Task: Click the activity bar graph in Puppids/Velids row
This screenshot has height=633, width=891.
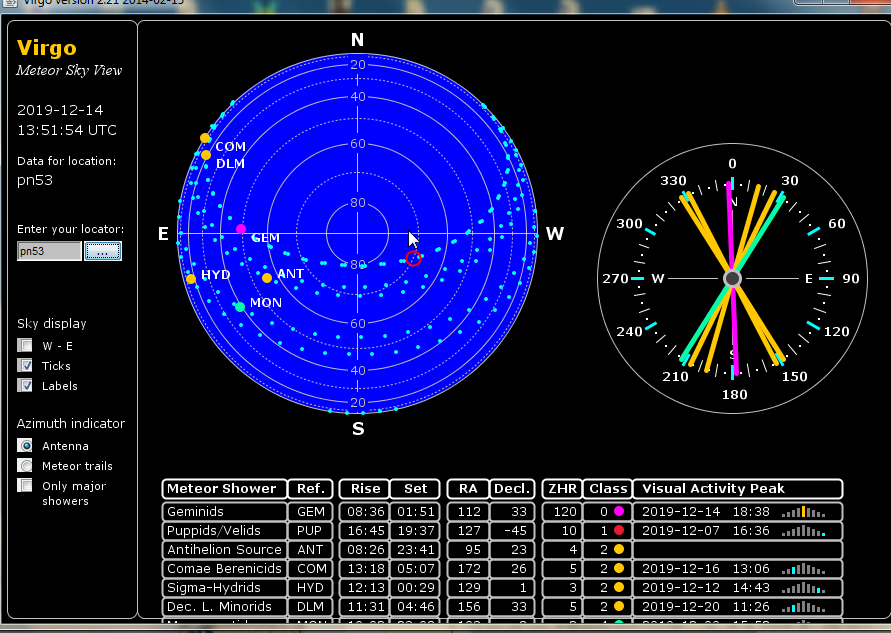Action: pyautogui.click(x=803, y=531)
